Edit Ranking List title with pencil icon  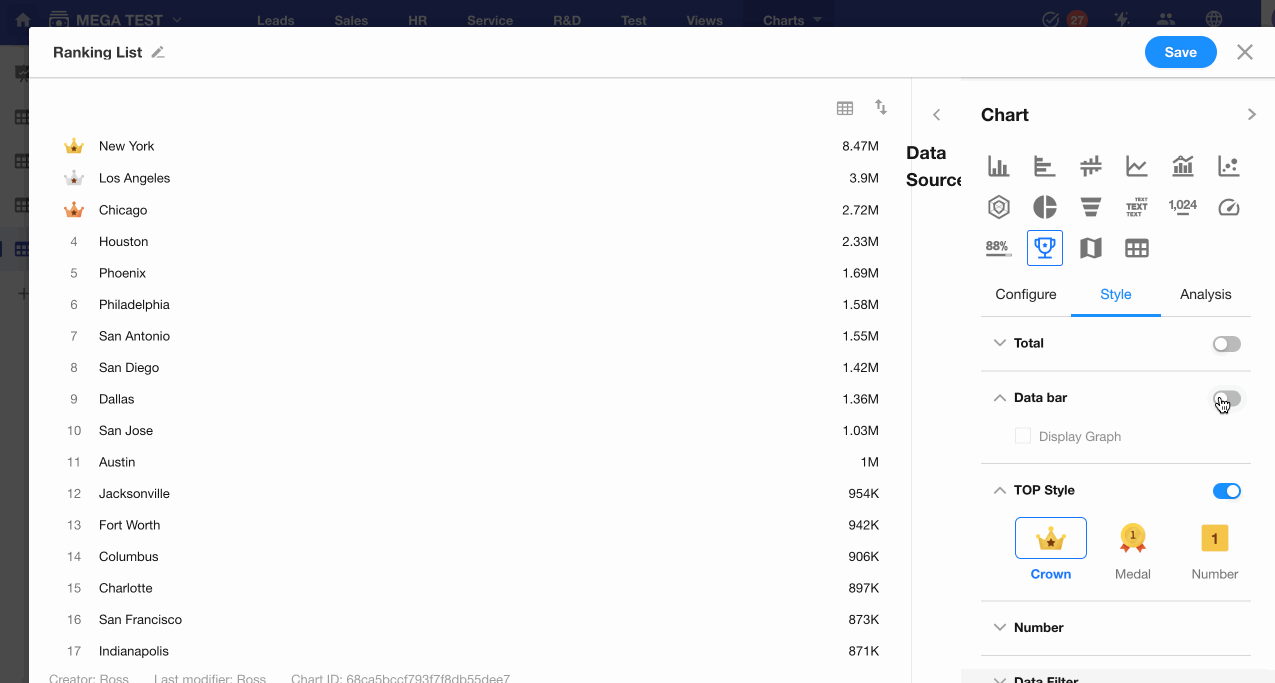(158, 53)
